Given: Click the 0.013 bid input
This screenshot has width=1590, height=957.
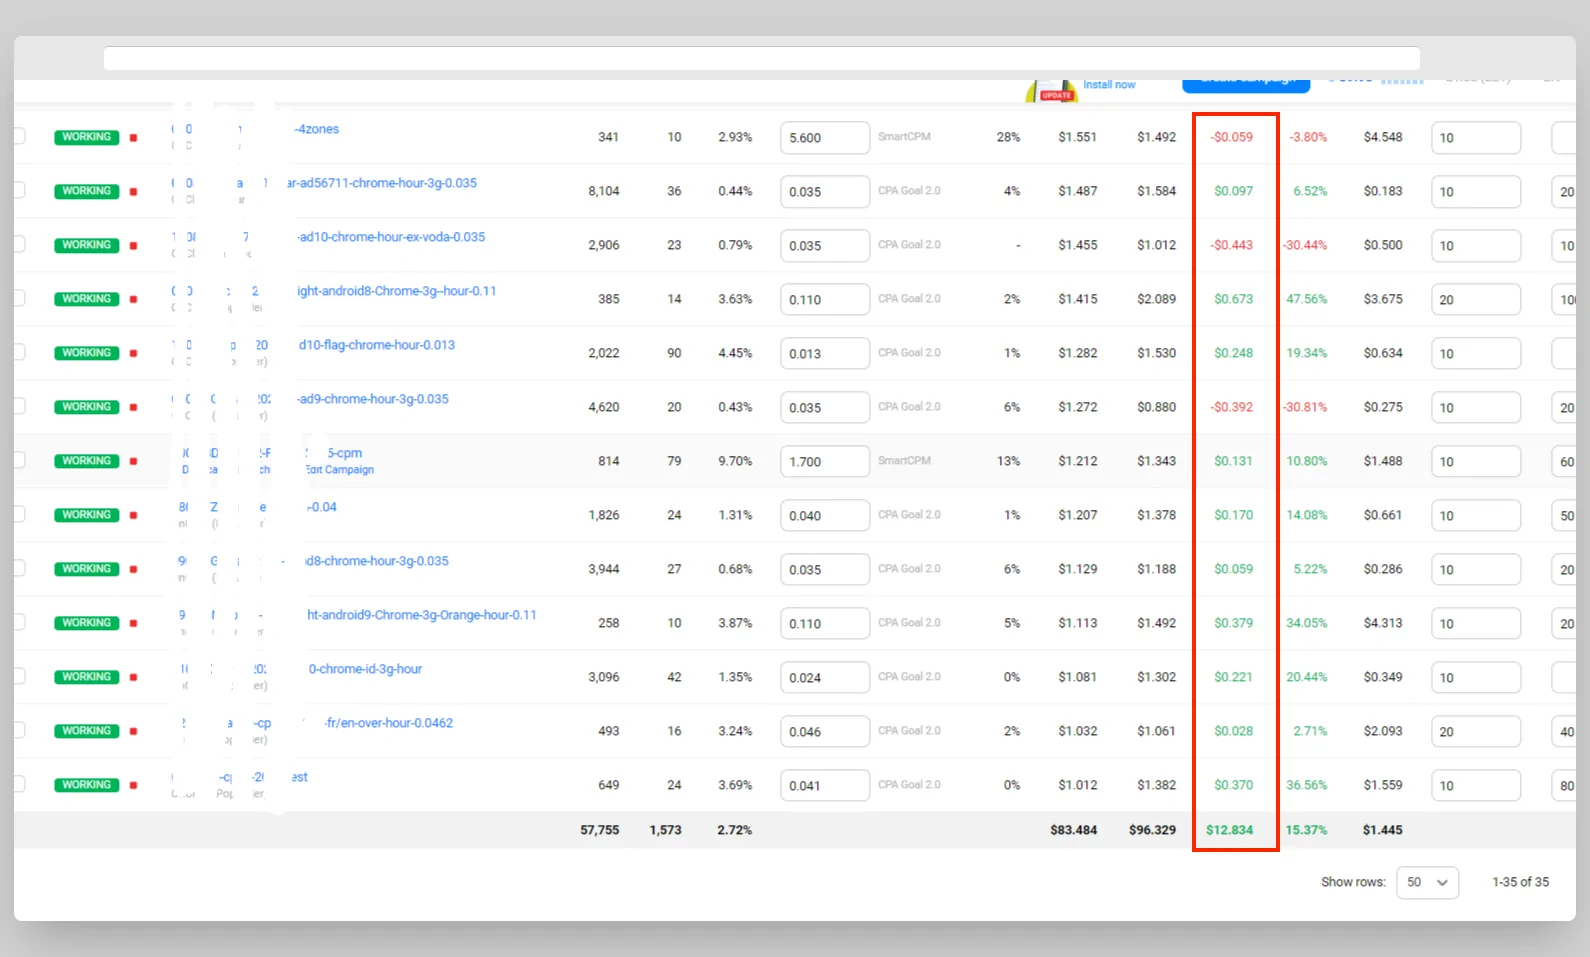Looking at the screenshot, I should (x=825, y=354).
